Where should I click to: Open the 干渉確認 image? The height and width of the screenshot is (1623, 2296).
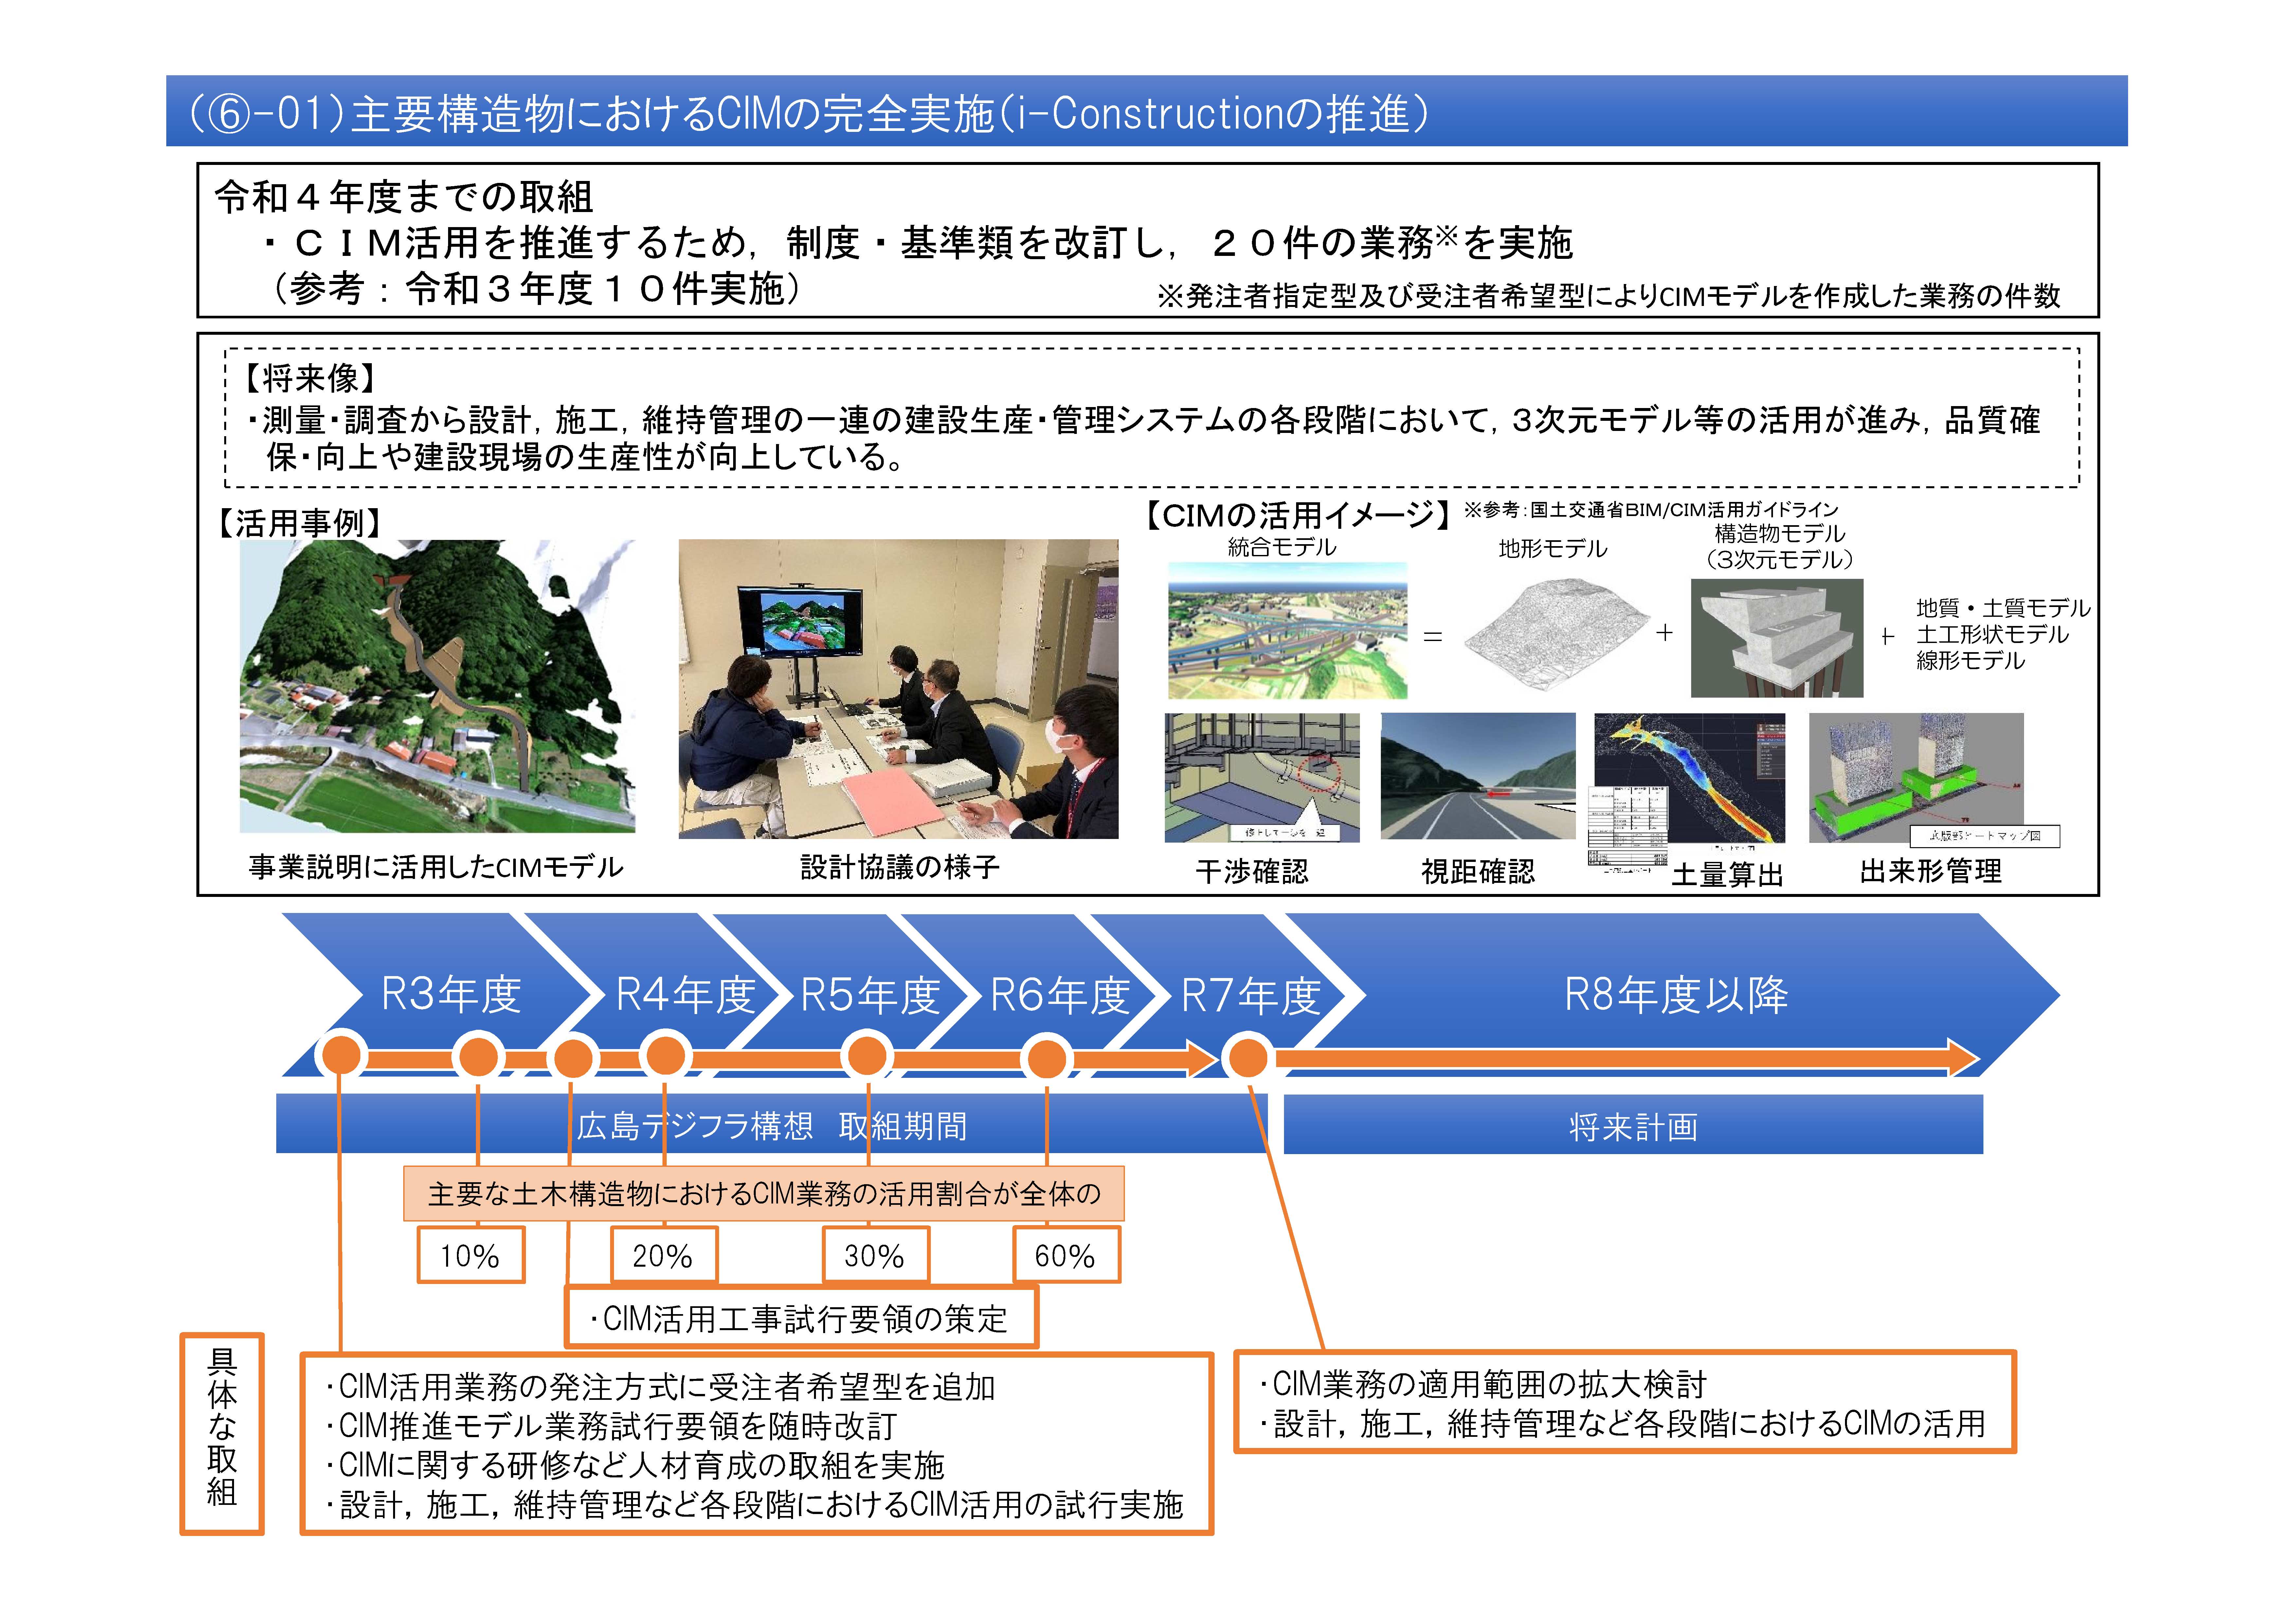click(1262, 778)
